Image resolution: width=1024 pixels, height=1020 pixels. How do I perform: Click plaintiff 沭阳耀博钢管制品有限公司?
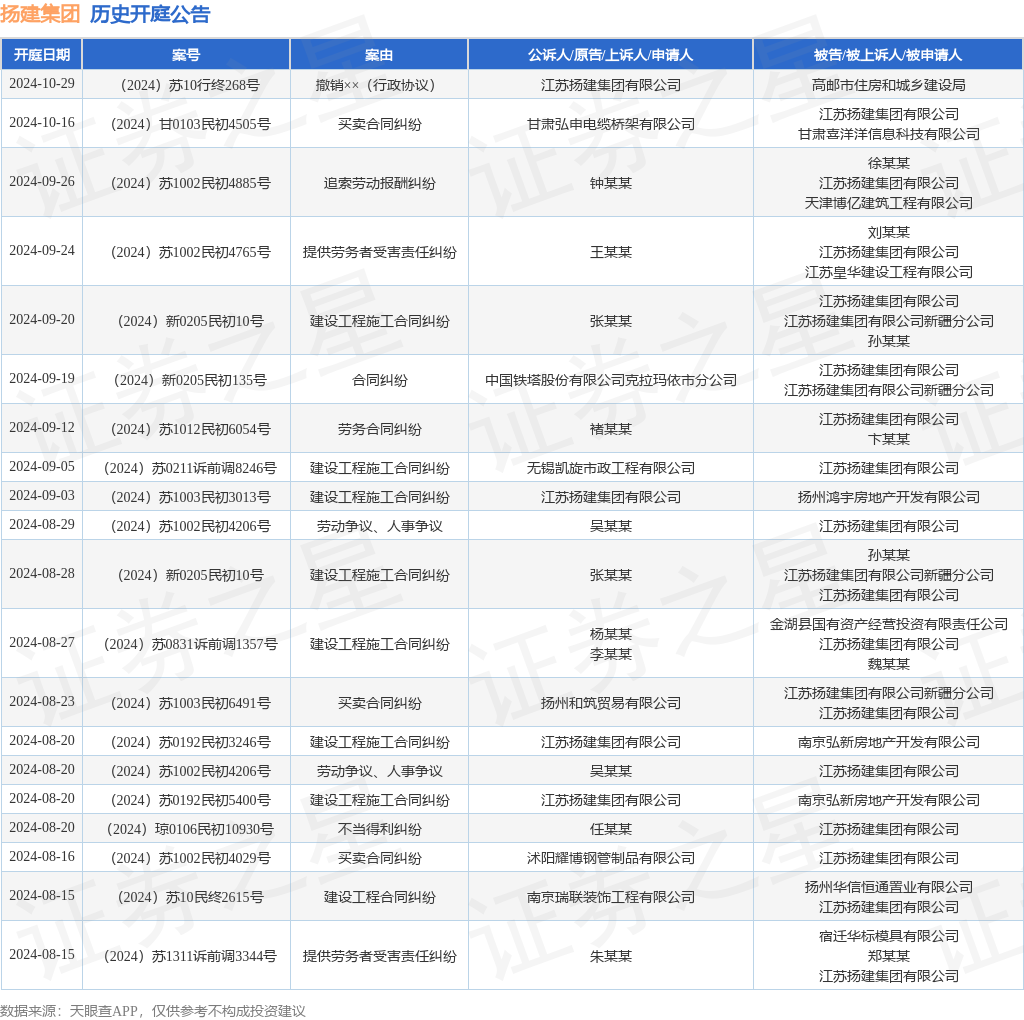611,858
